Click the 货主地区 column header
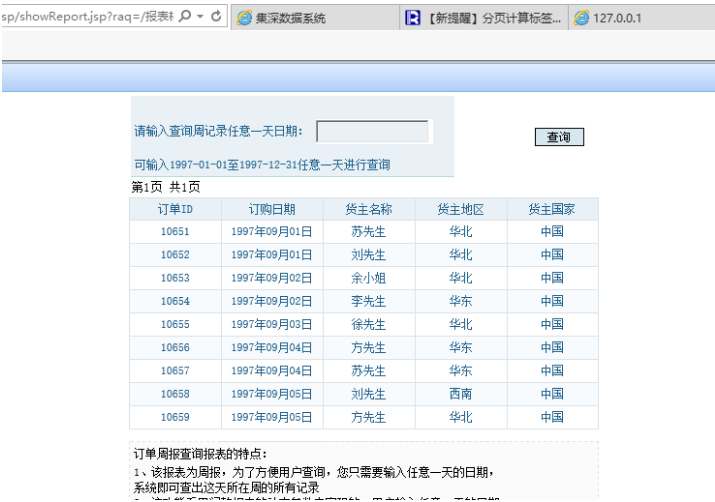This screenshot has width=715, height=502. tap(460, 209)
